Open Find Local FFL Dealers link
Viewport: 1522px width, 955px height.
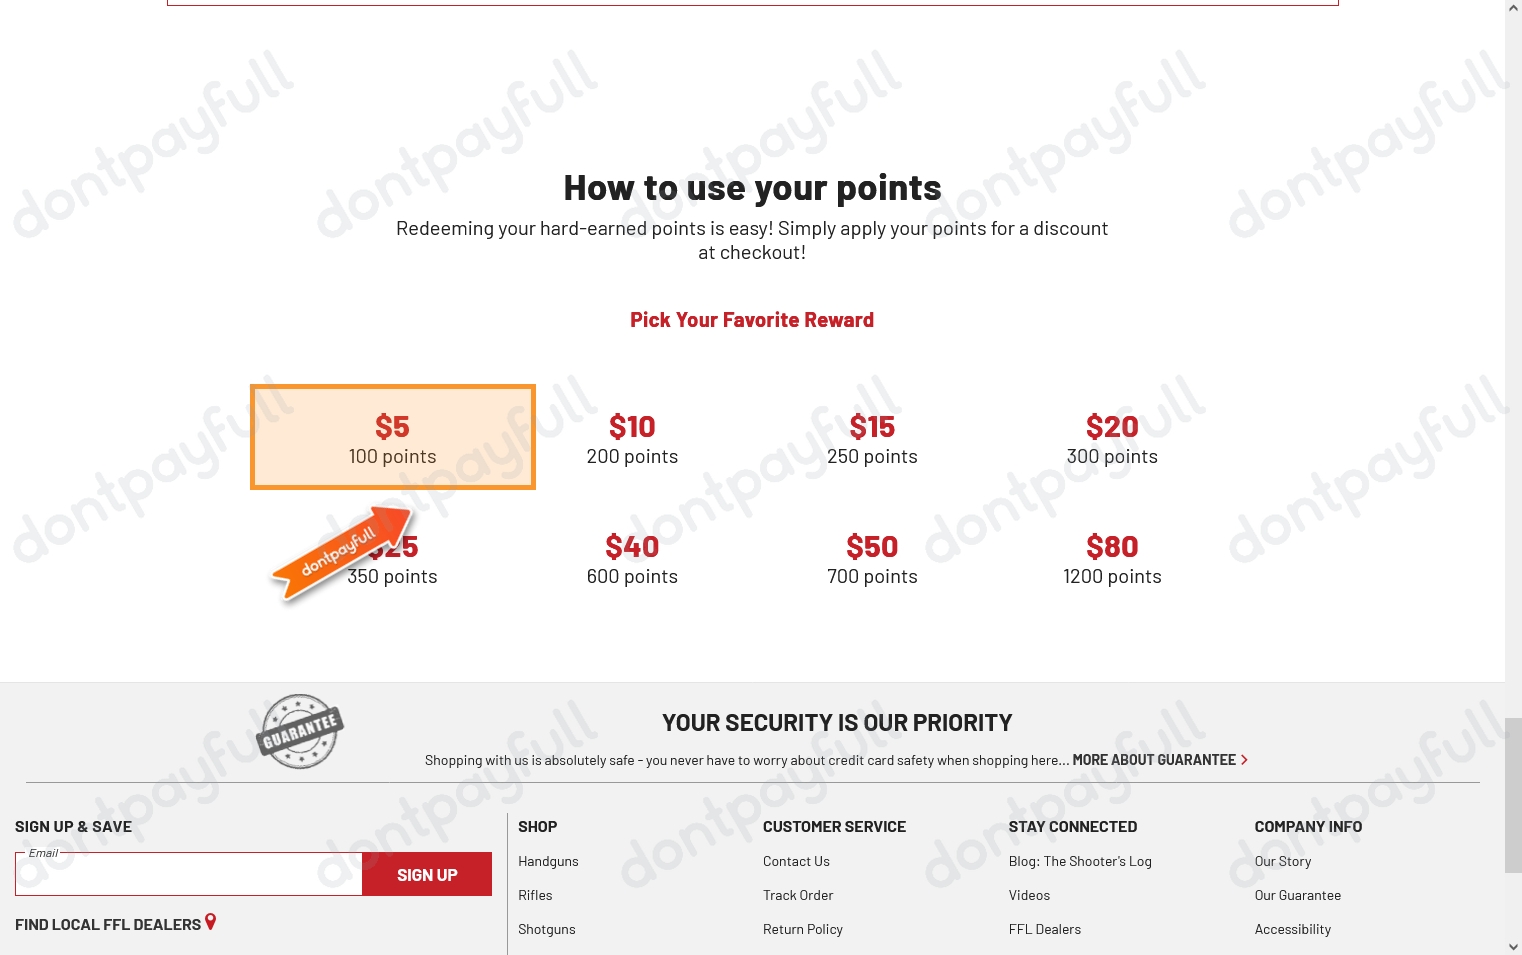[108, 925]
